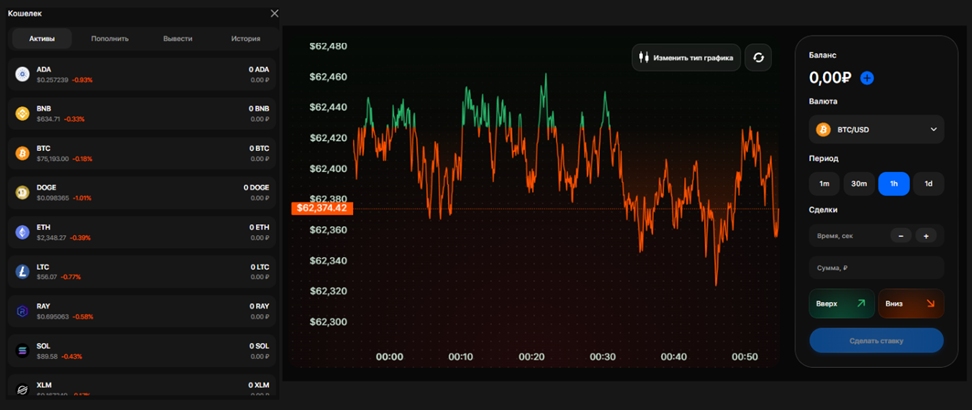Increase time with the plus stepper
972x410 pixels.
tap(926, 236)
